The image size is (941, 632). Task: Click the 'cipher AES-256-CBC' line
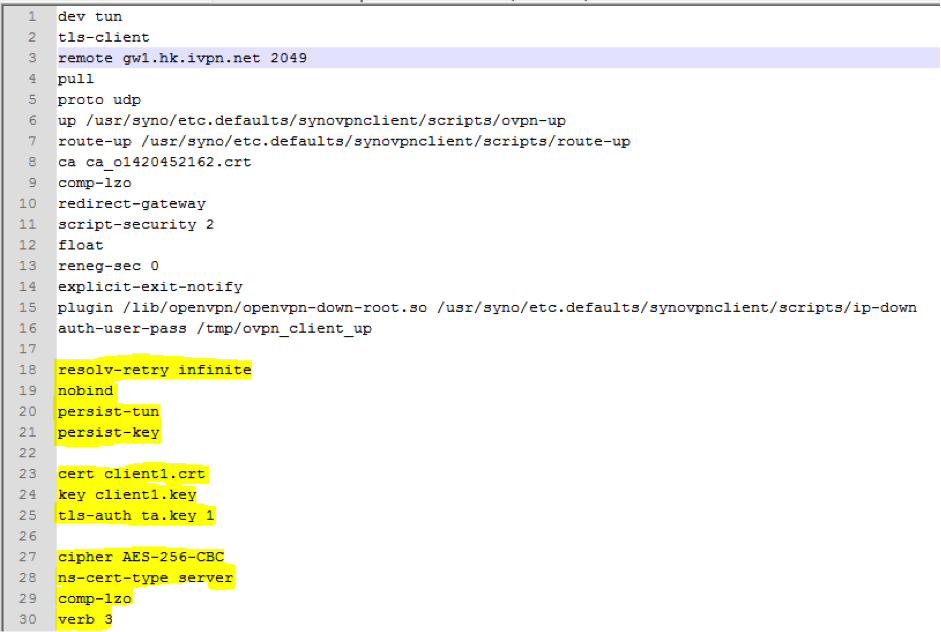pyautogui.click(x=140, y=557)
